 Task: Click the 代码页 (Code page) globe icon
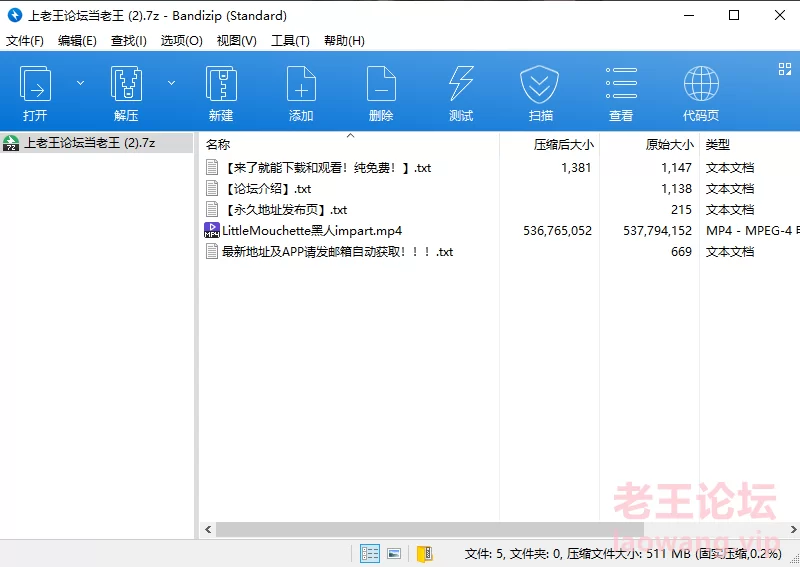point(701,84)
